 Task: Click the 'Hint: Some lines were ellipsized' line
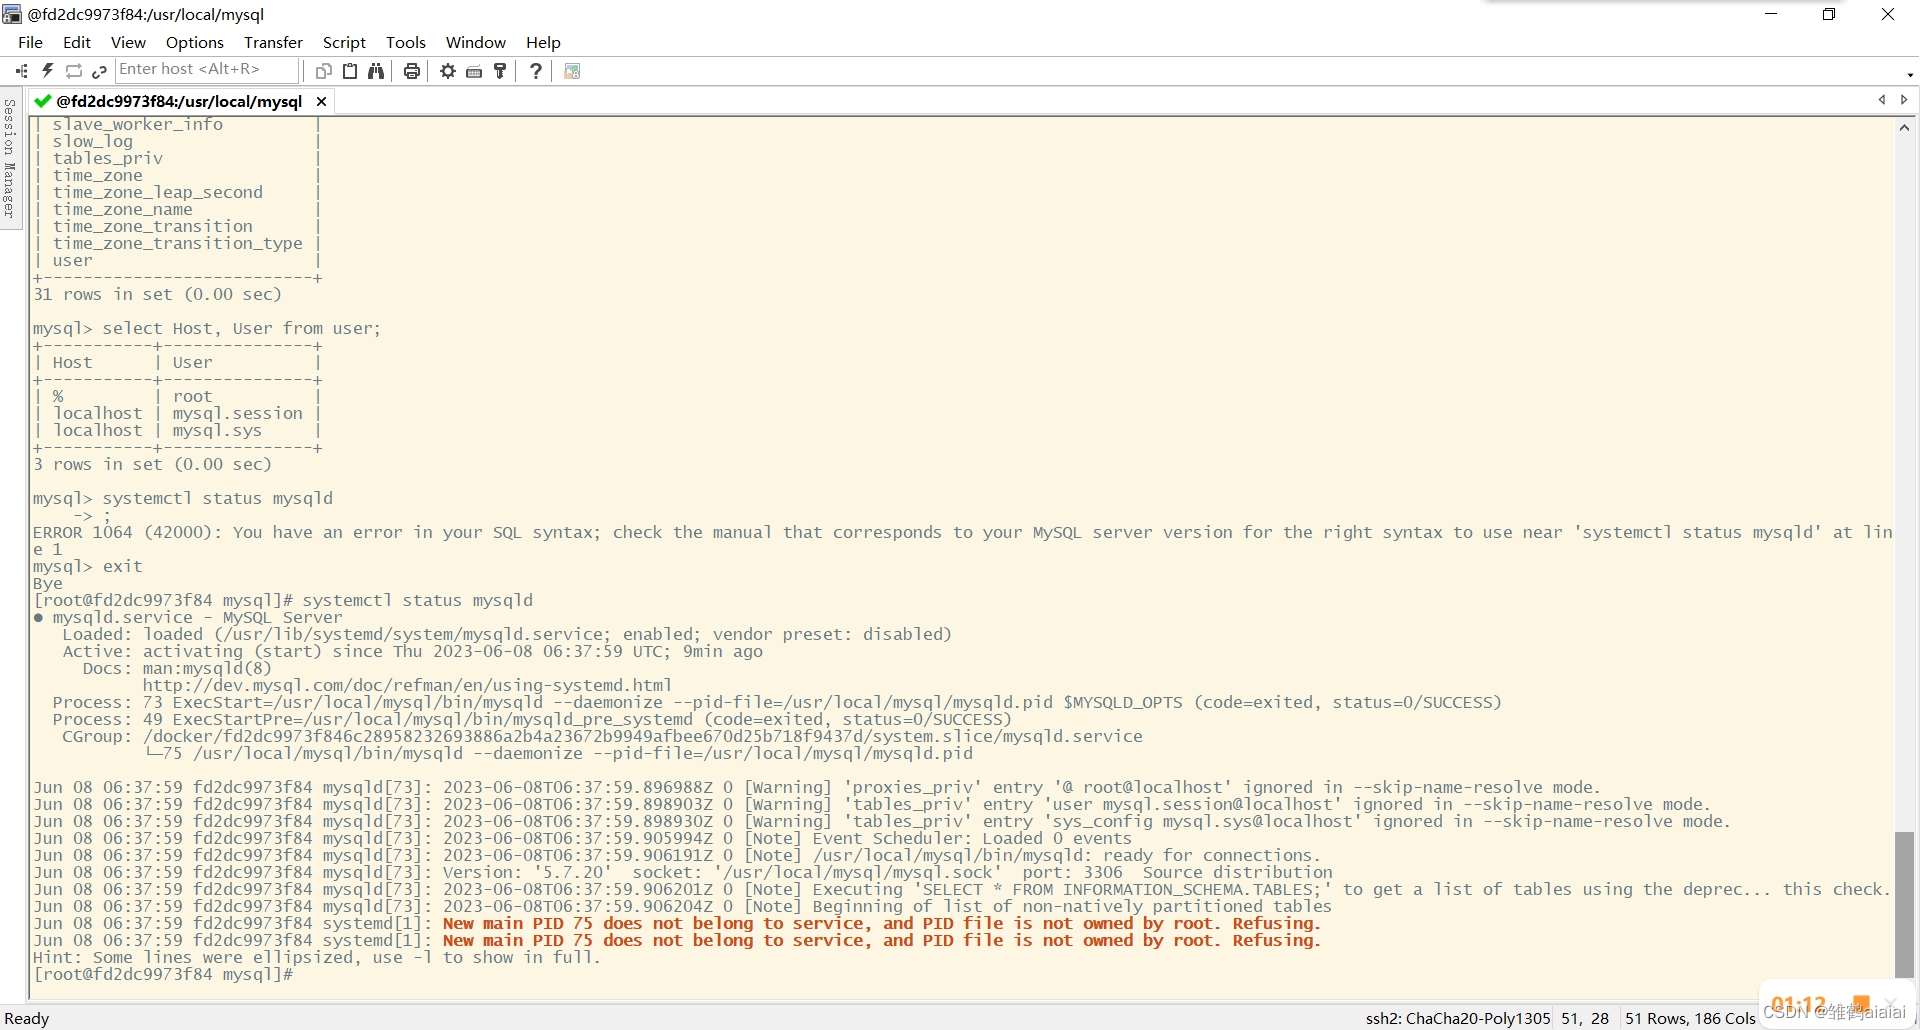317,957
